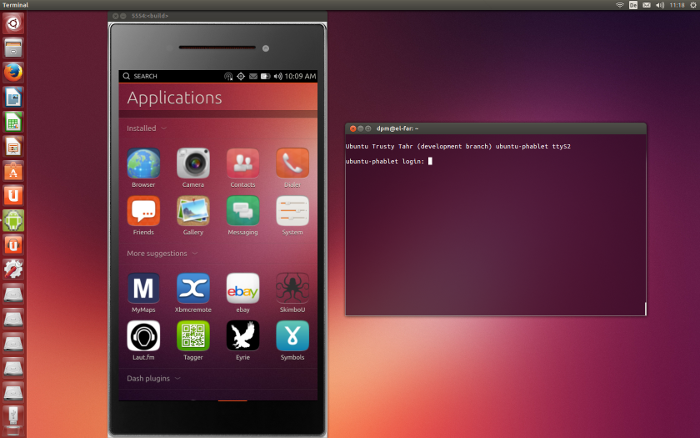Open phone location indicator
700x438 pixels.
(x=241, y=76)
